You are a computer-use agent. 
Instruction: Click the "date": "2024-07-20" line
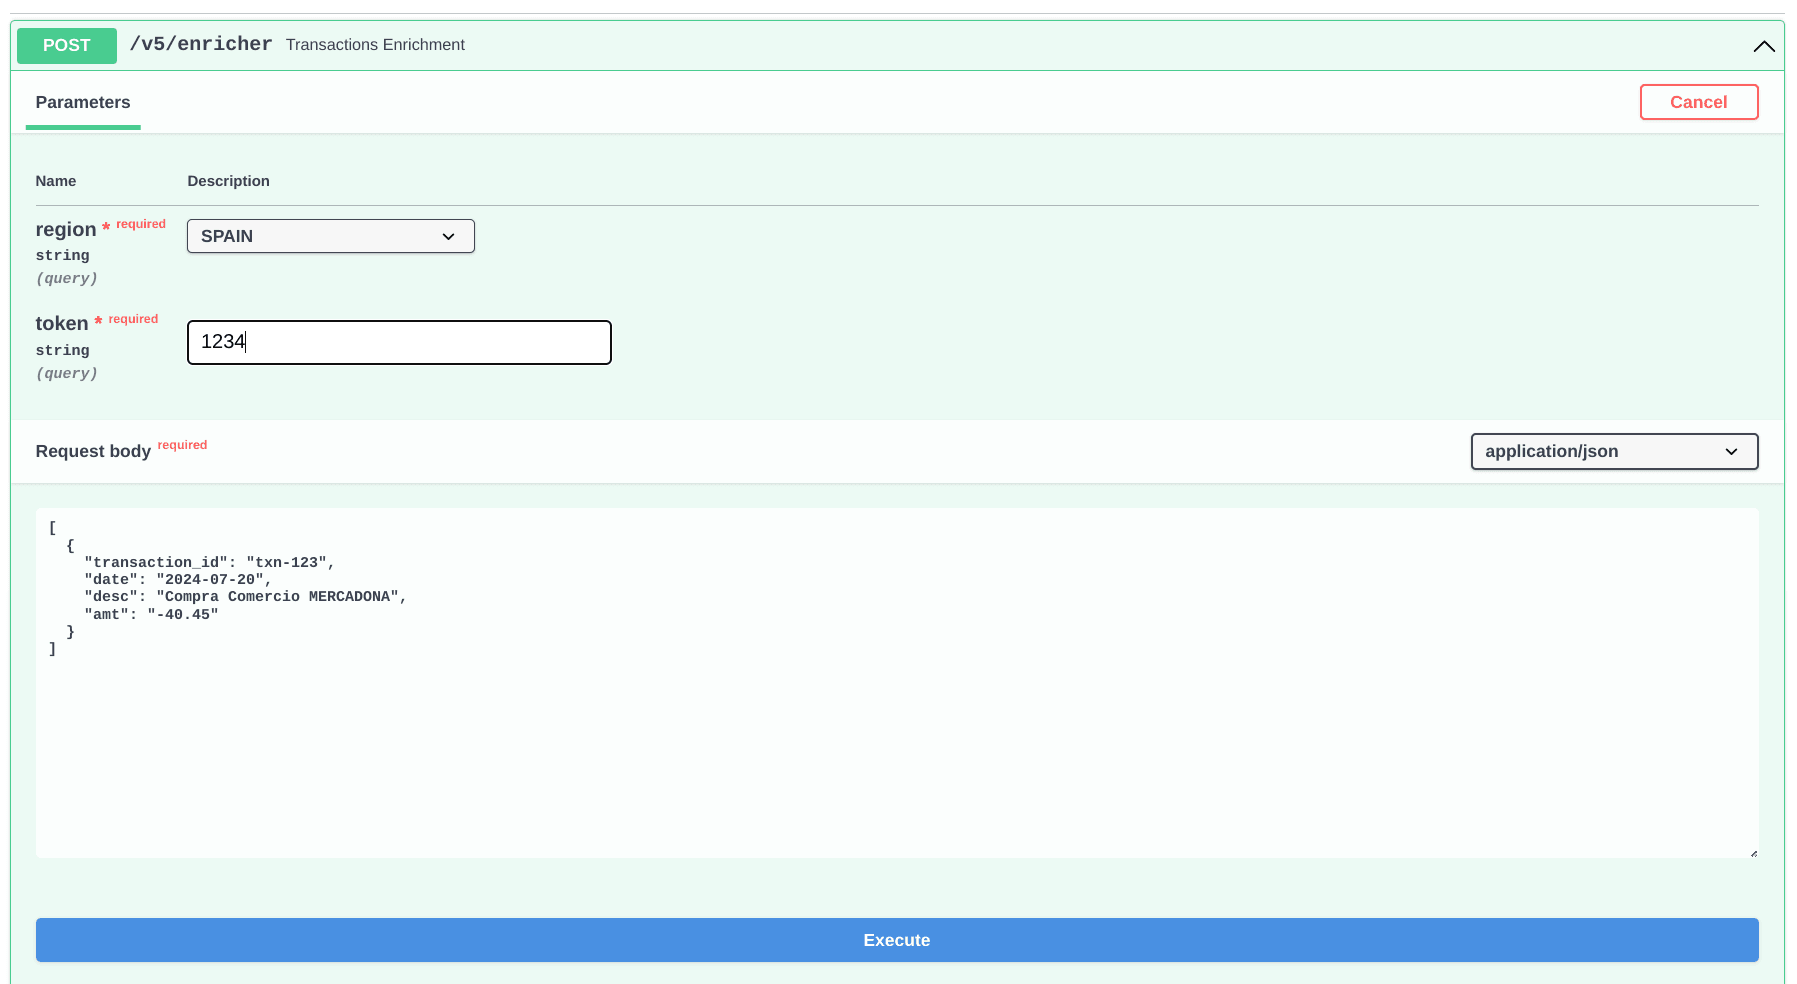coord(178,579)
